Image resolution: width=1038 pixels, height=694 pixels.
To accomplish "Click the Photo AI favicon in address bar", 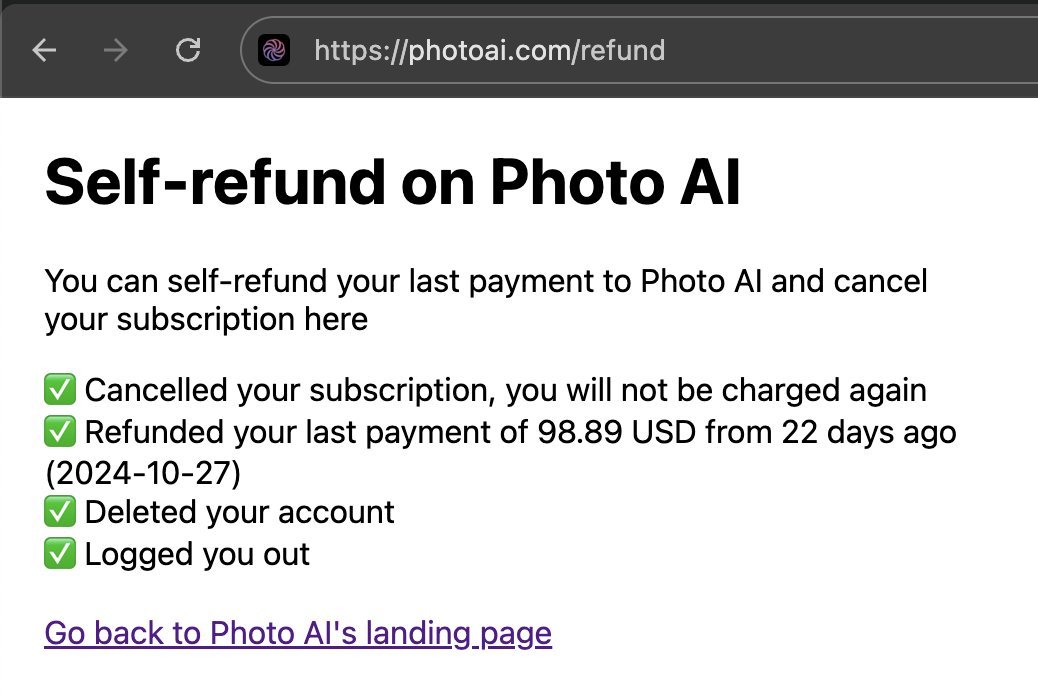I will (x=274, y=50).
